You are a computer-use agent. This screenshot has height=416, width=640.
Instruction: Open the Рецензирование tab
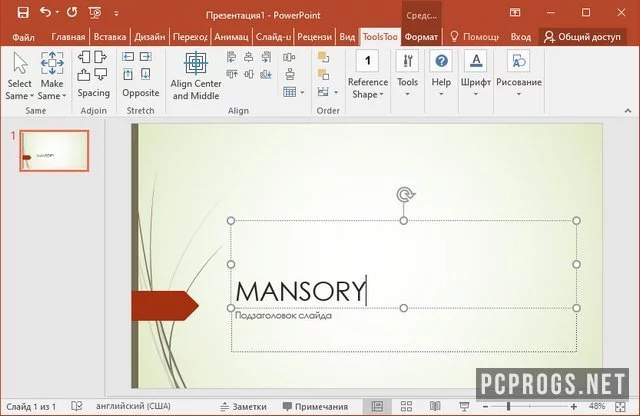(x=314, y=37)
